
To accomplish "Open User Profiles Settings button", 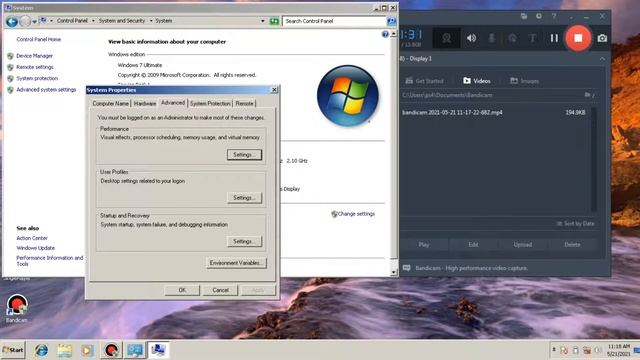I will coord(244,198).
